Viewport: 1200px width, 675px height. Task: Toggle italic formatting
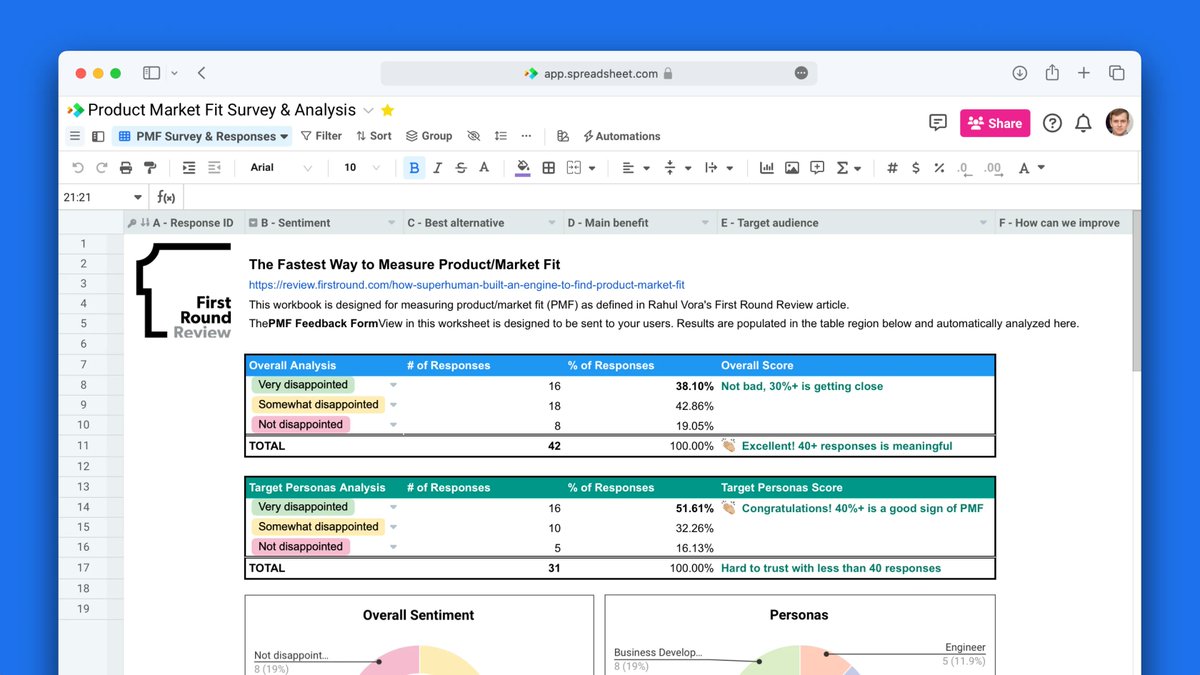pos(437,168)
